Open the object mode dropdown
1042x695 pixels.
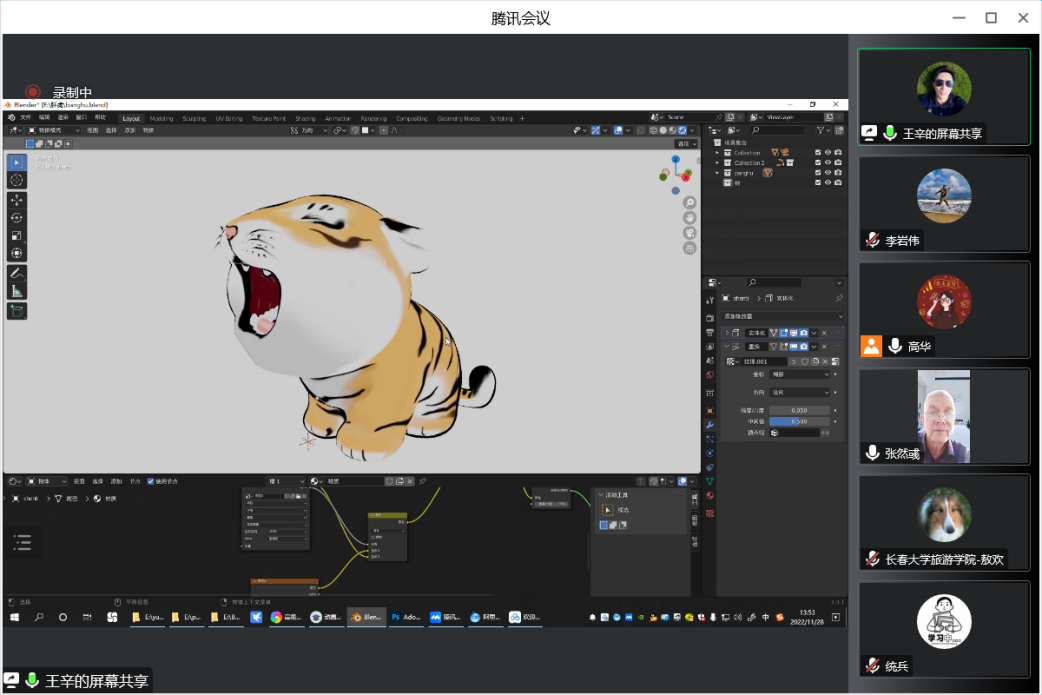click(54, 130)
